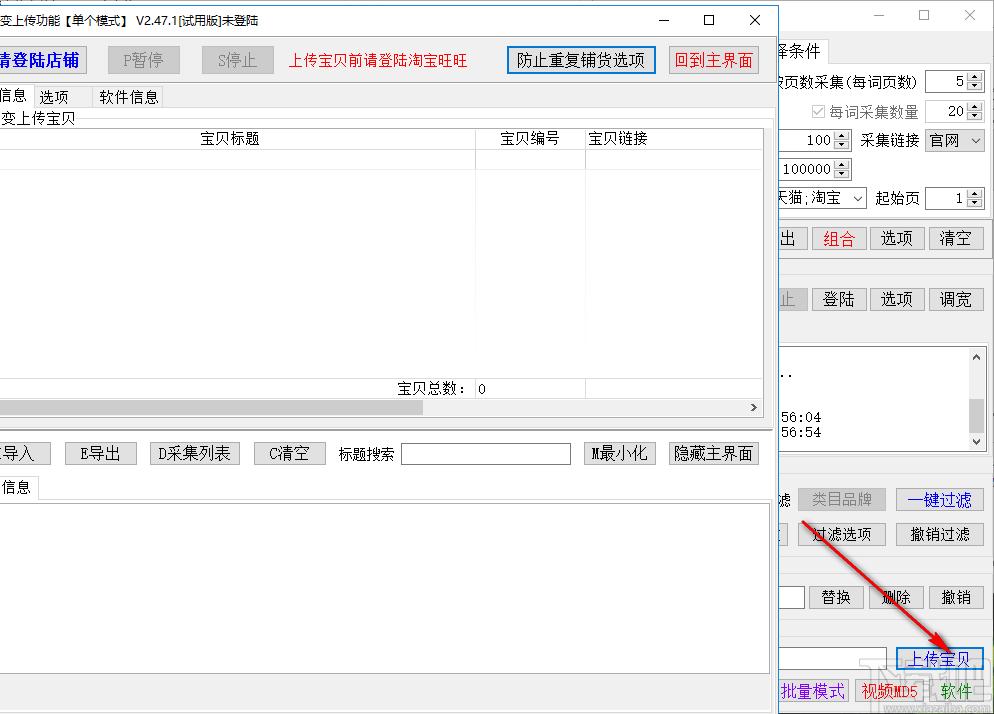Click the C清空 clear button
Image resolution: width=994 pixels, height=714 pixels.
point(290,453)
